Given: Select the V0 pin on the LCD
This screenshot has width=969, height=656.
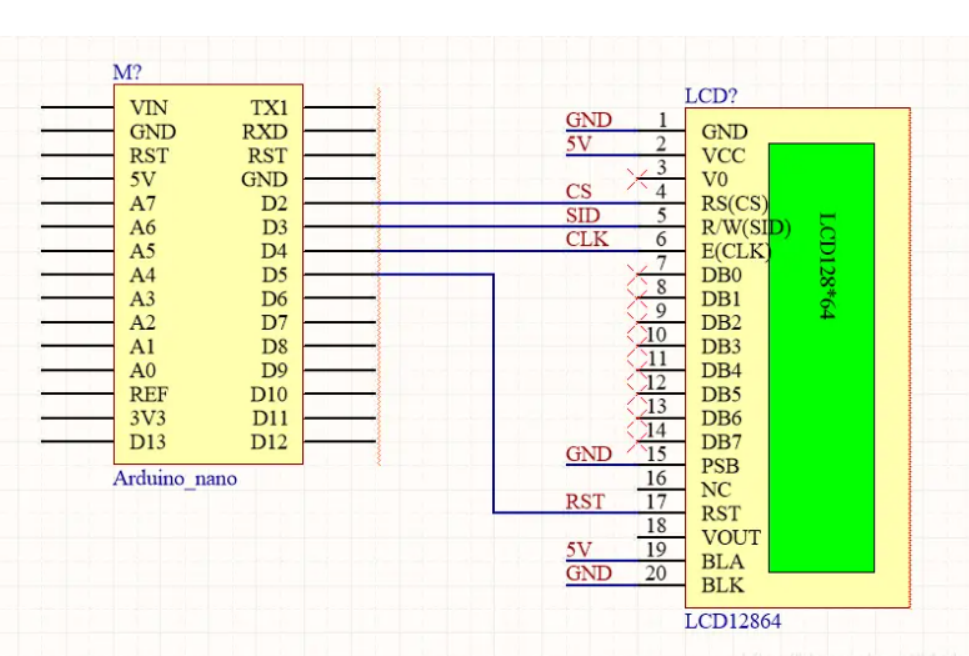Looking at the screenshot, I should (714, 180).
